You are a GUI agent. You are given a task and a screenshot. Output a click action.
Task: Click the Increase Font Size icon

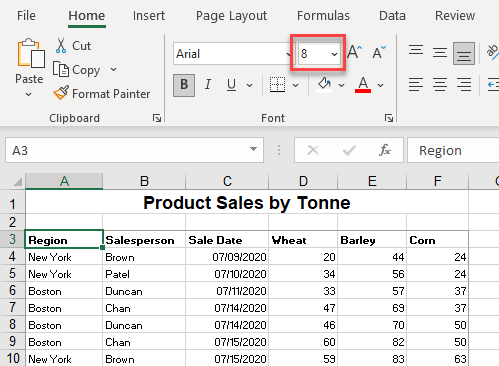(354, 52)
